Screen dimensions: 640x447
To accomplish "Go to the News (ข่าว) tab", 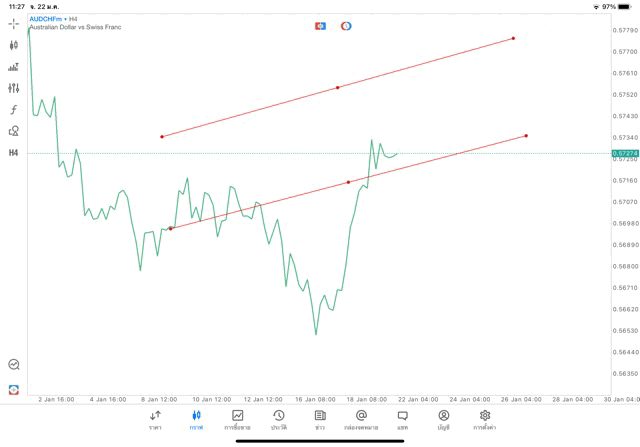I will coord(320,420).
